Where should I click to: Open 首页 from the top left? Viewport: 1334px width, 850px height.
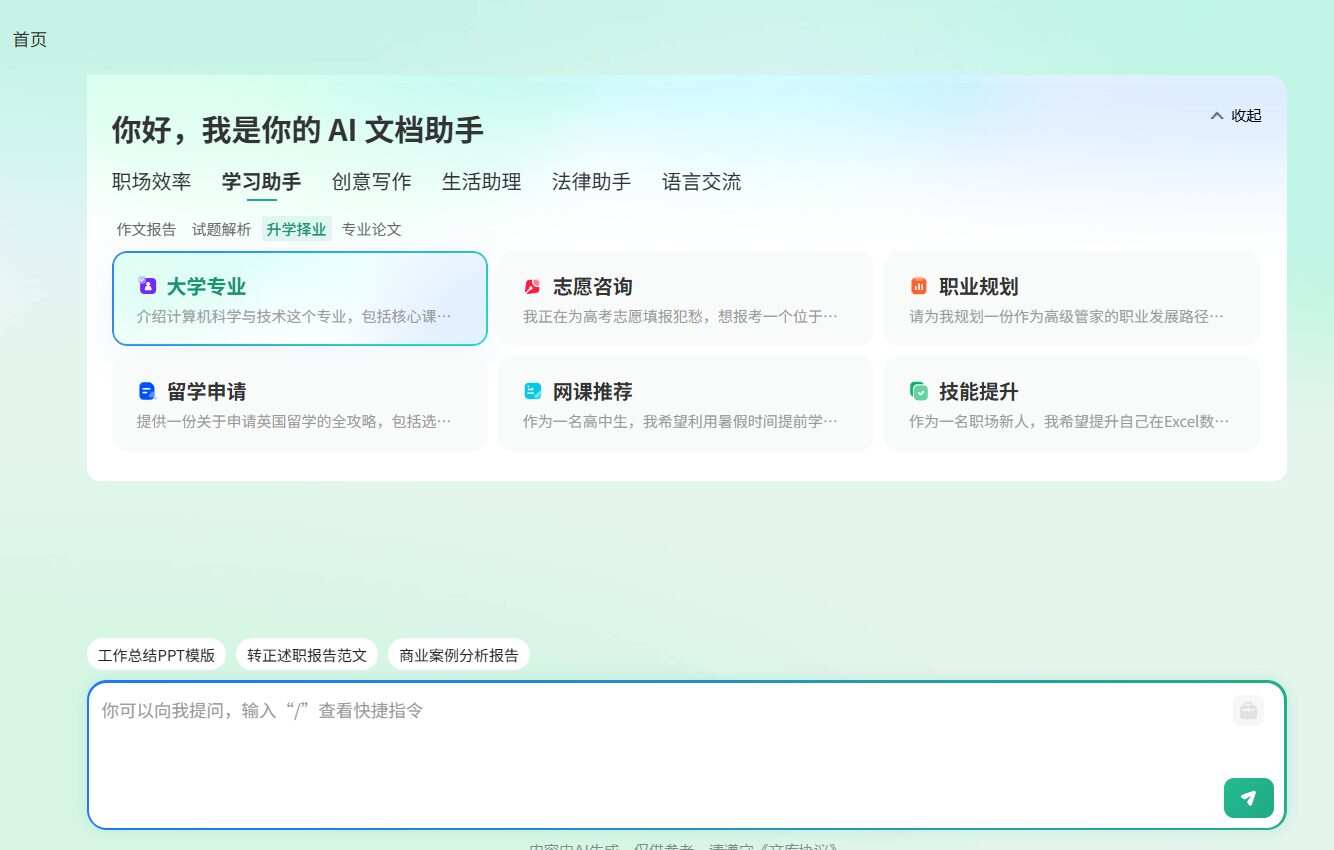tap(28, 39)
